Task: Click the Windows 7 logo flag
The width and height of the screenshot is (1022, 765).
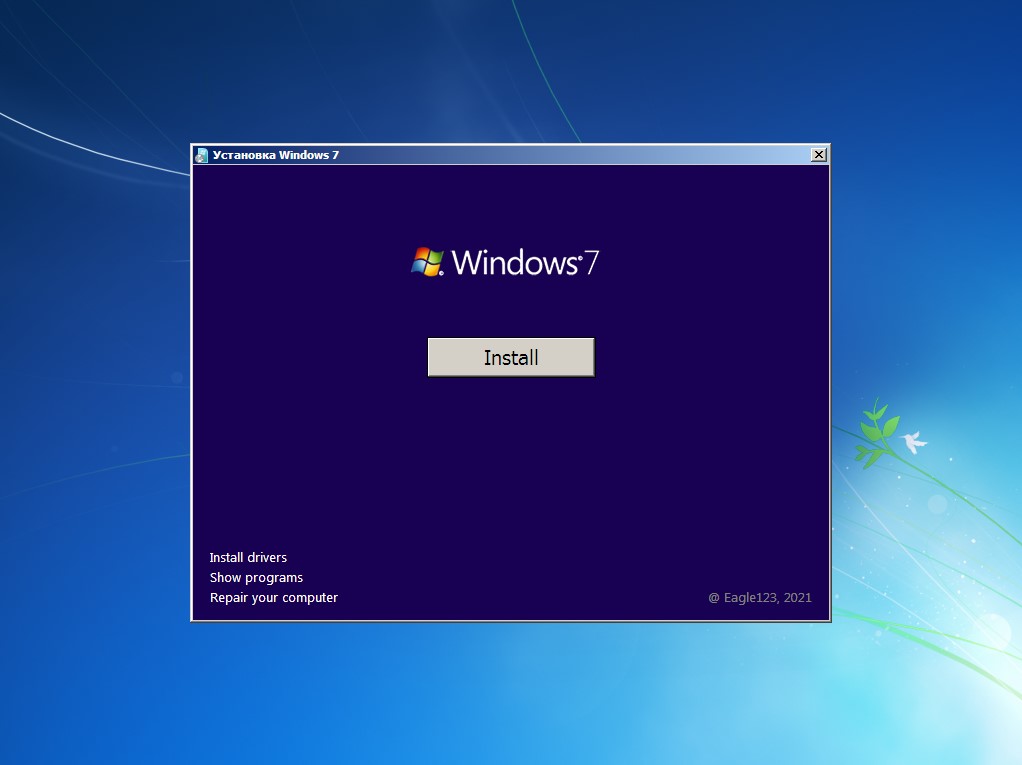Action: [428, 262]
